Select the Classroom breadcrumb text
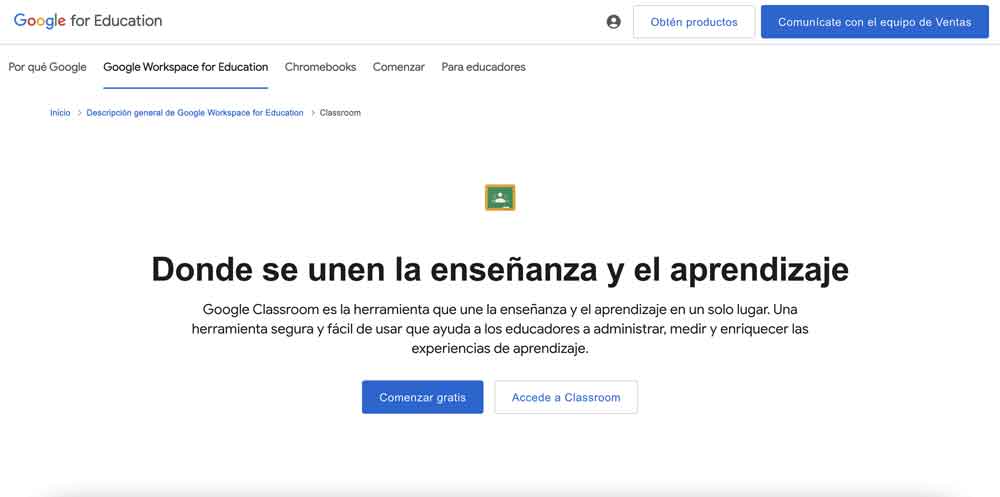This screenshot has width=1000, height=497. coord(340,113)
